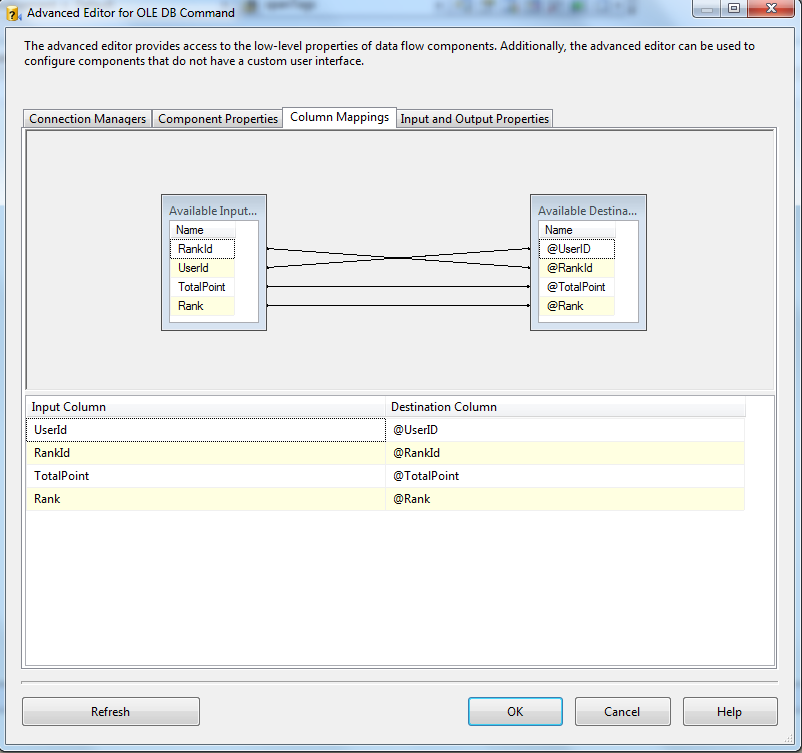Open the Component Properties tab

tap(217, 119)
